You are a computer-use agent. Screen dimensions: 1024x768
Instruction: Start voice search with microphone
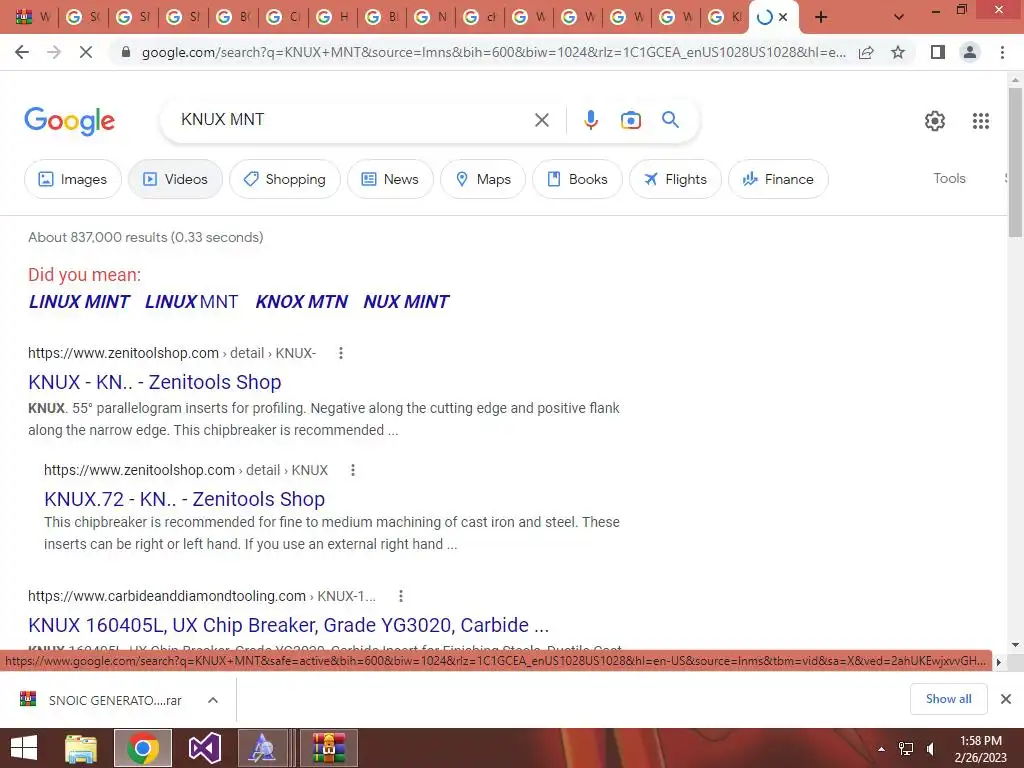pos(590,120)
